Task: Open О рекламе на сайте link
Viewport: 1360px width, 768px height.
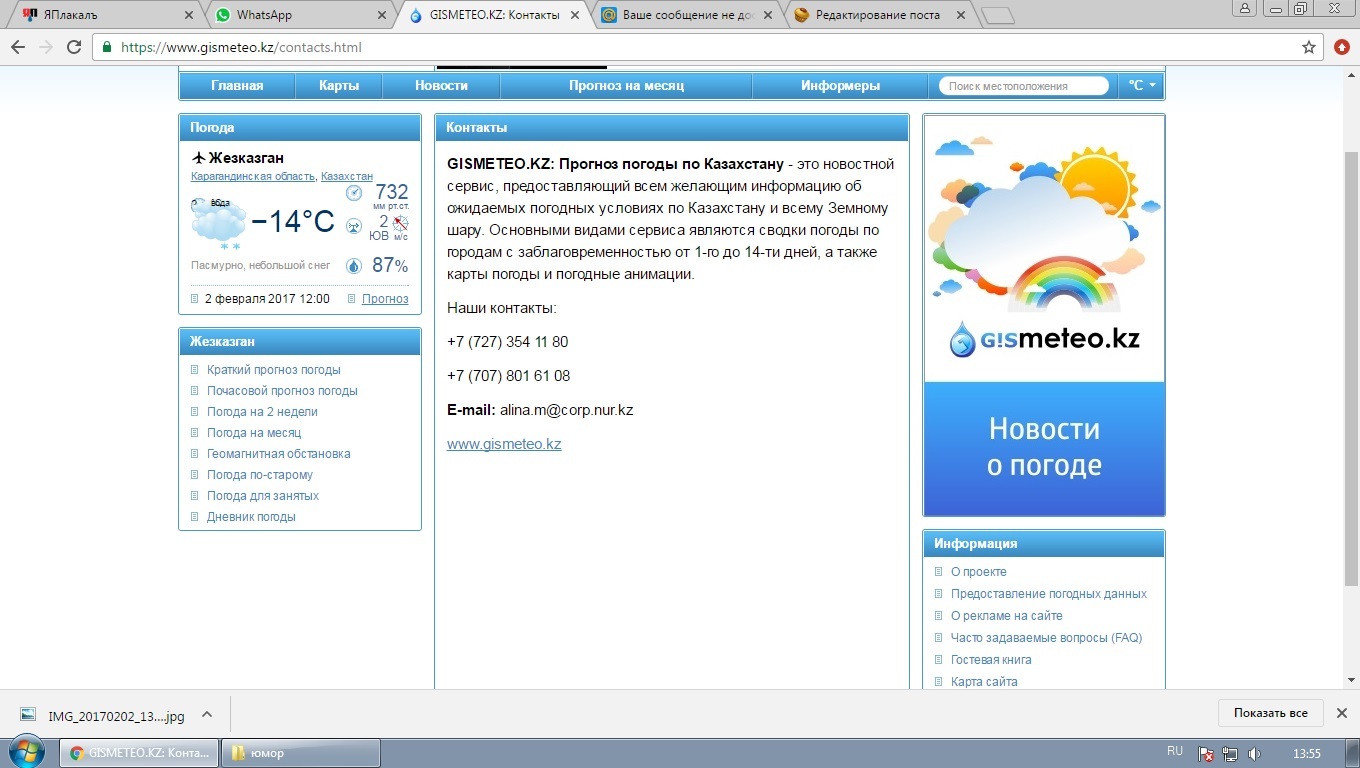Action: (x=1007, y=616)
